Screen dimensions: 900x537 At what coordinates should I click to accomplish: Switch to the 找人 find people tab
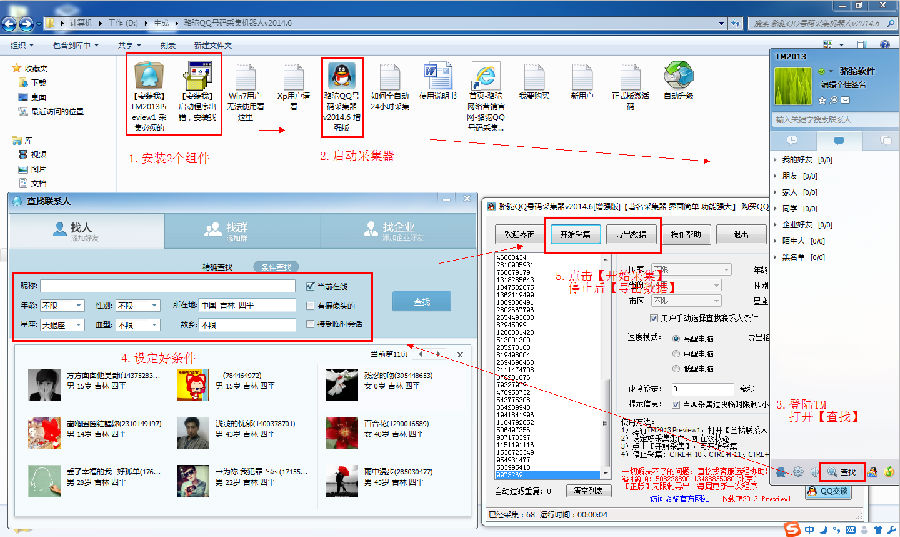click(x=87, y=231)
